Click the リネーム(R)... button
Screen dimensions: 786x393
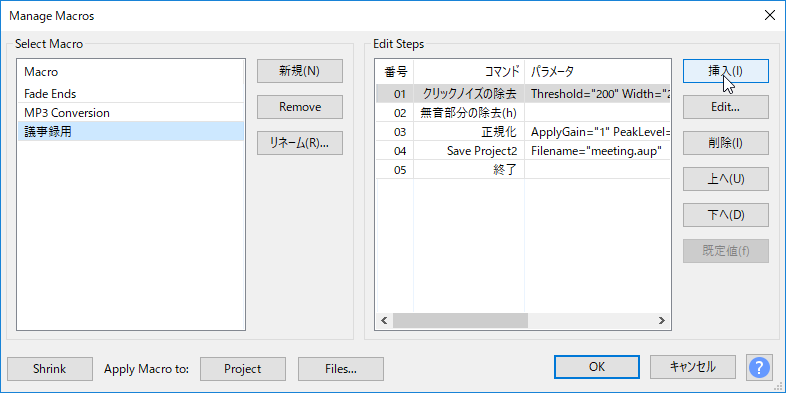300,143
